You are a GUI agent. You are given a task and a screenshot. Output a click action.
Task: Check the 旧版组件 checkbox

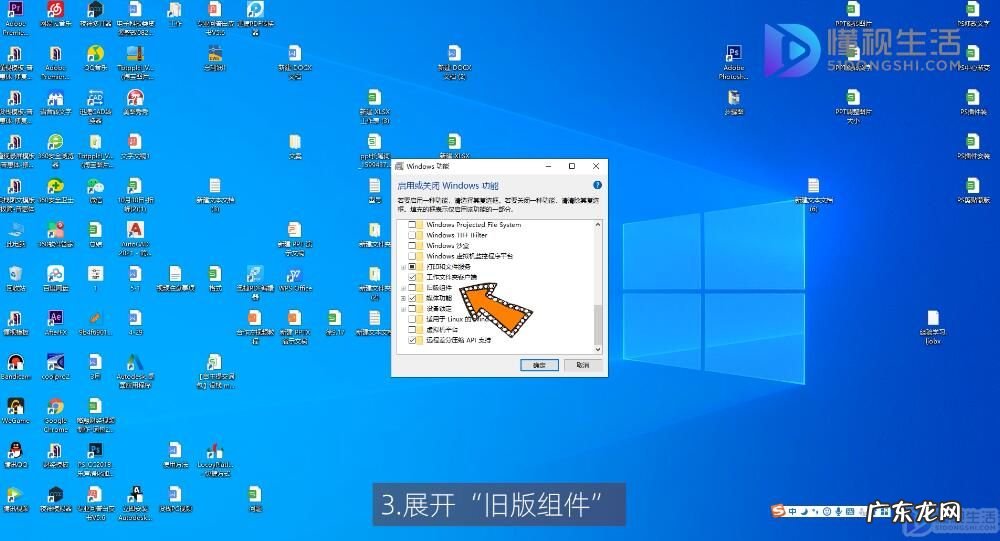coord(412,288)
